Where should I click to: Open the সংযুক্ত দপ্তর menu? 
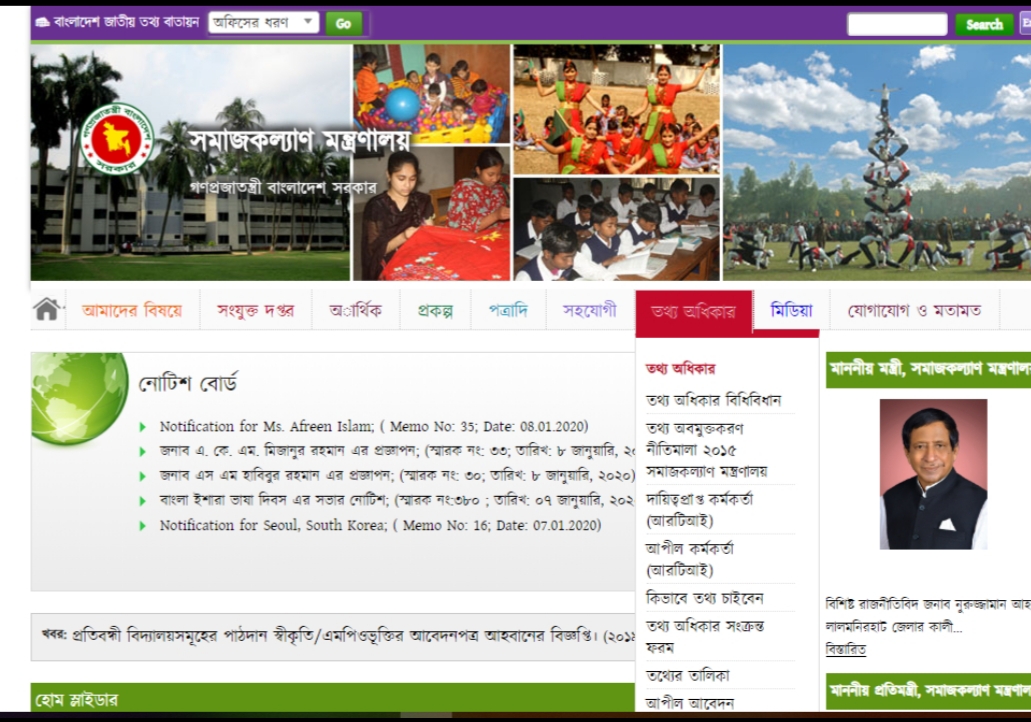256,310
